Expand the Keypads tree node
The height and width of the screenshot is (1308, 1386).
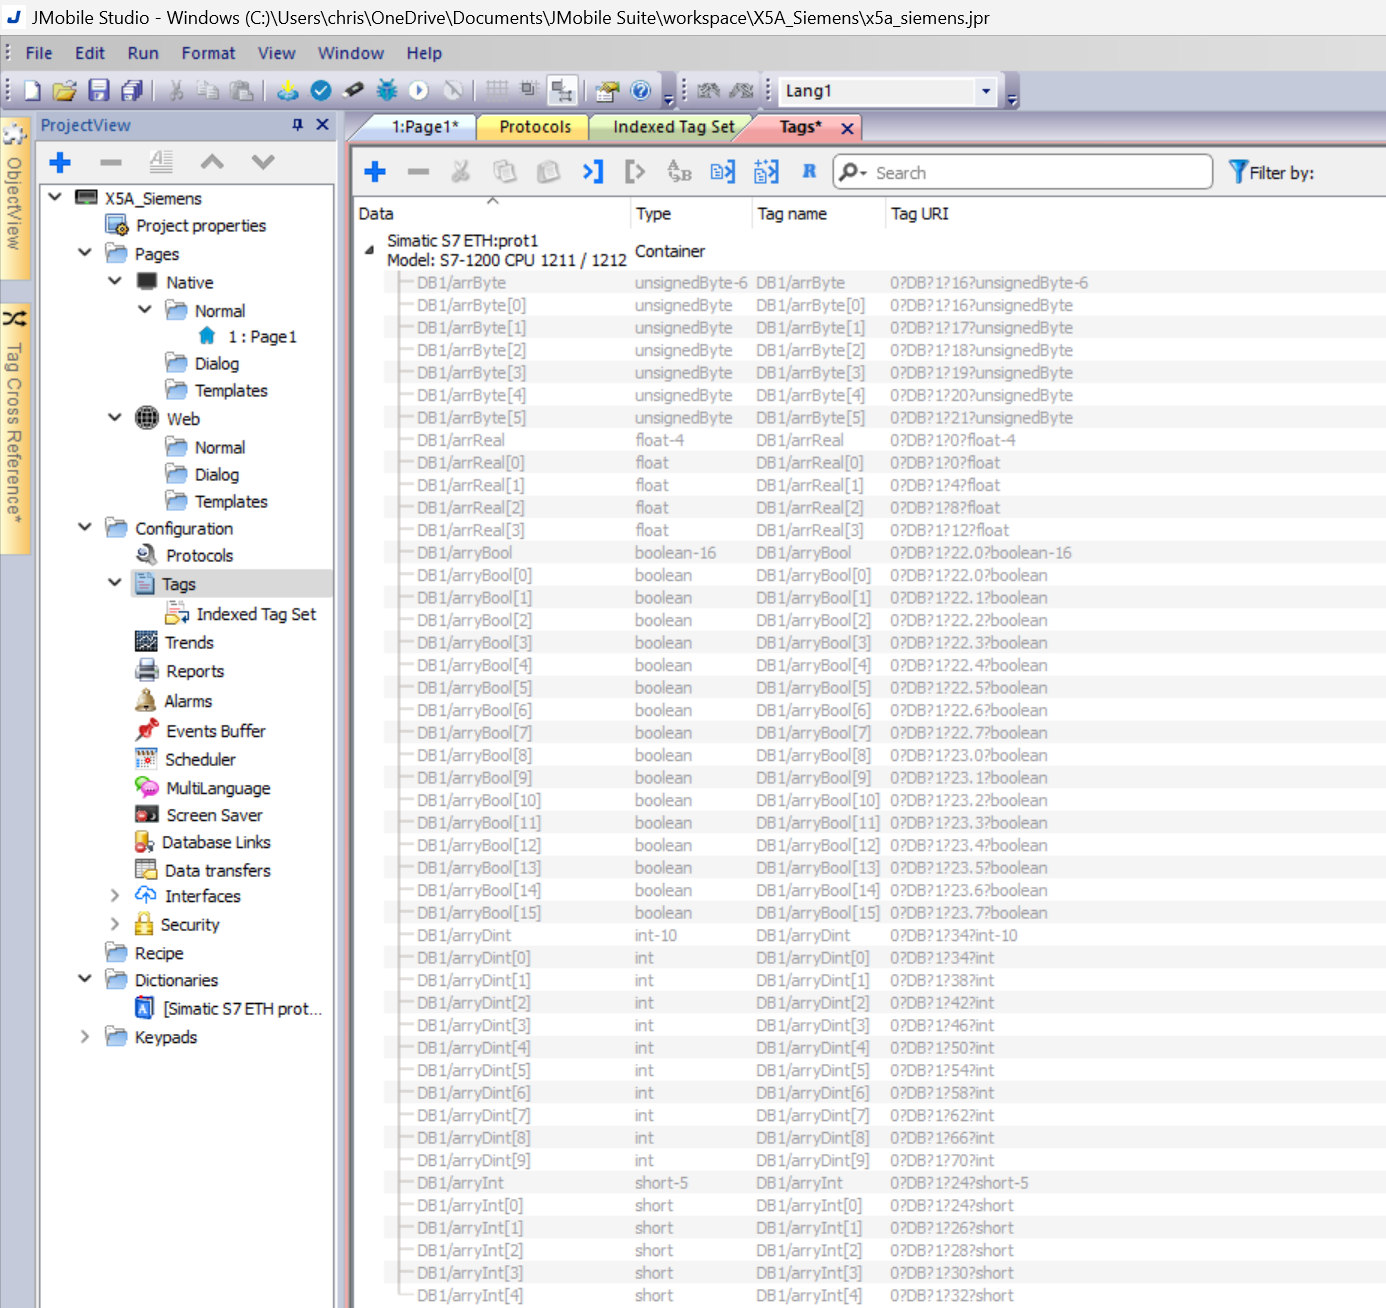(x=85, y=1037)
